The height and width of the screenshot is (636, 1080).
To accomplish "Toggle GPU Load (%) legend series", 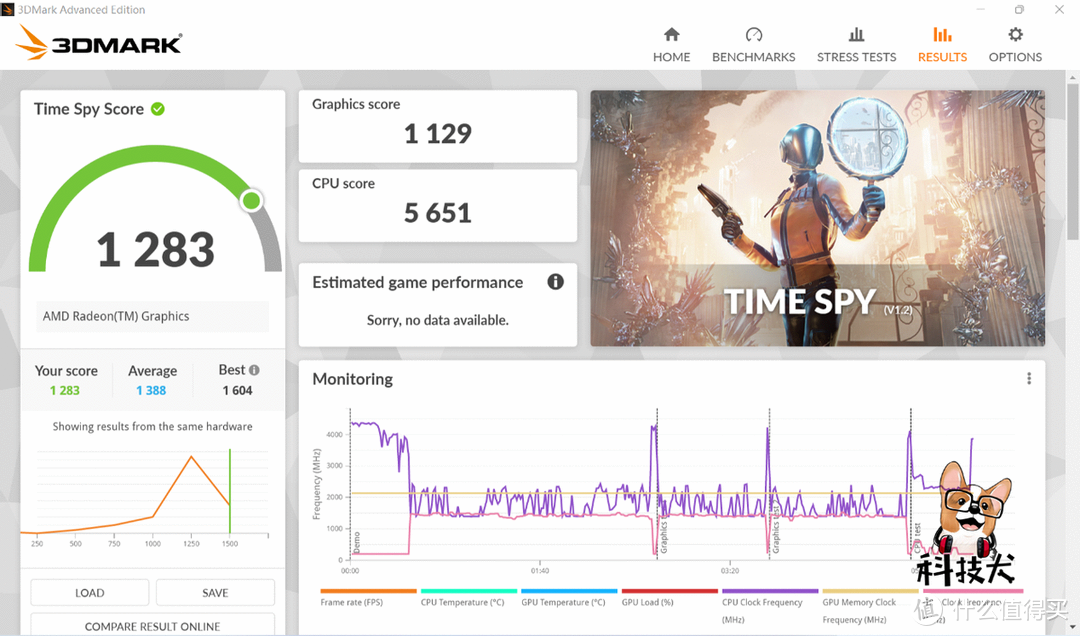I will (647, 602).
